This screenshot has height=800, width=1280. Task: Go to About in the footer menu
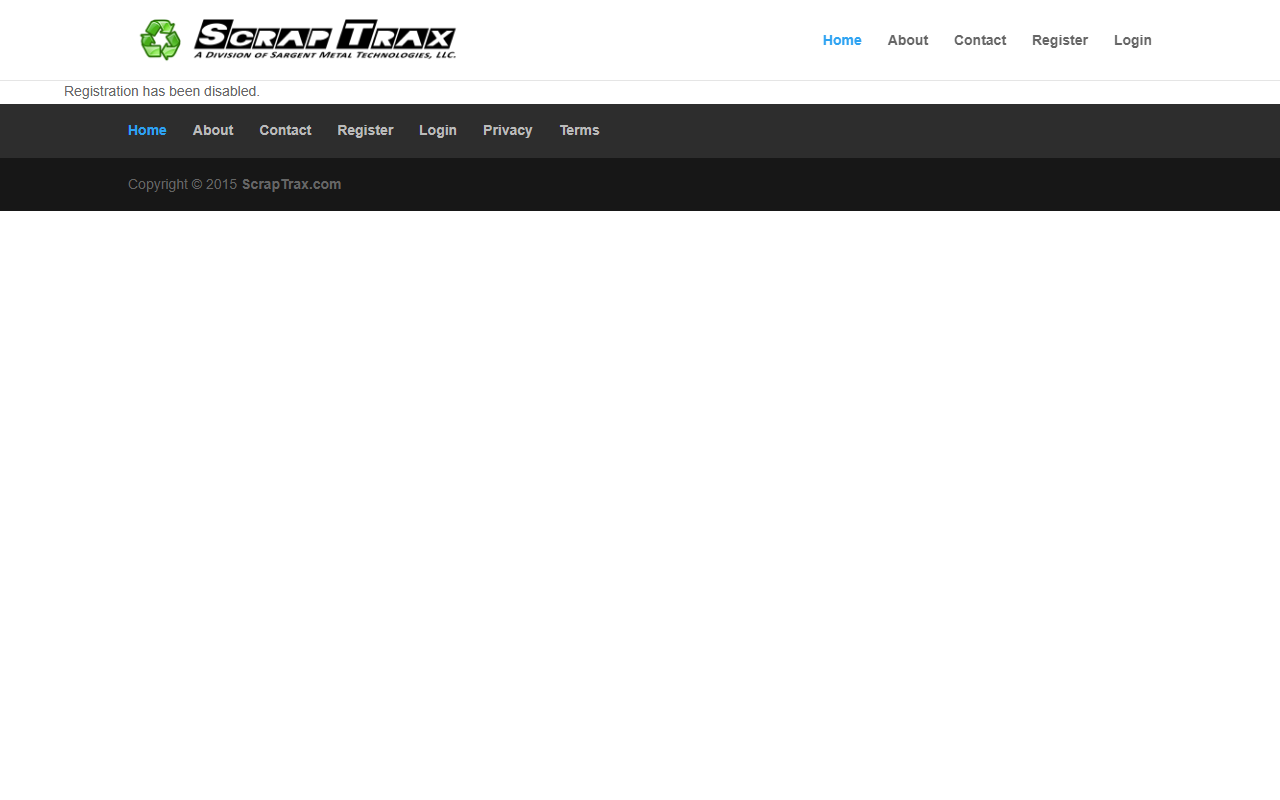(x=213, y=130)
